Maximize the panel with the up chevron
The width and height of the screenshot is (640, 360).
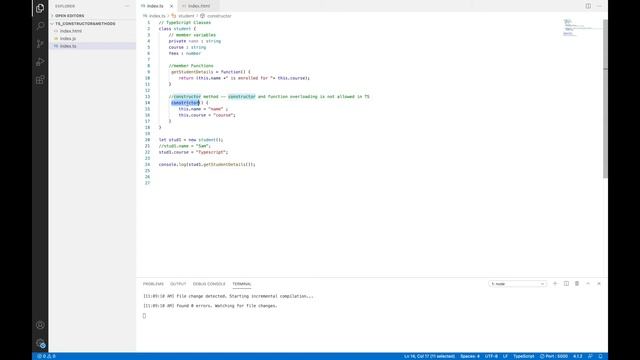coord(588,284)
